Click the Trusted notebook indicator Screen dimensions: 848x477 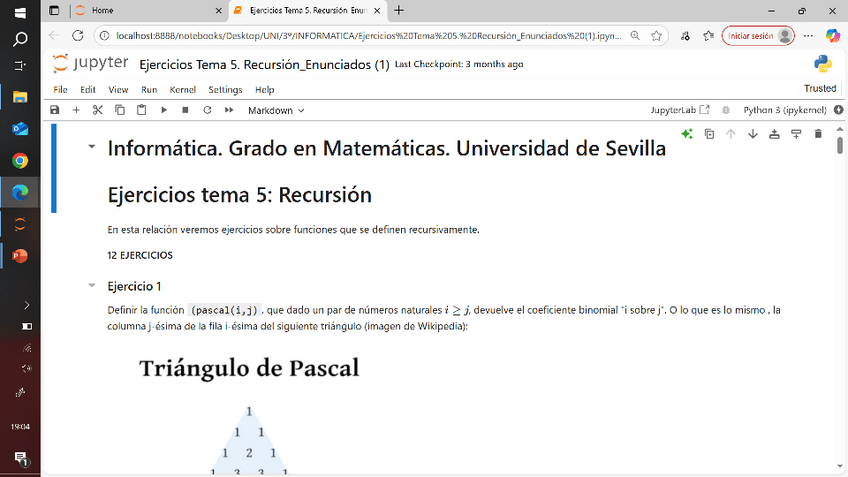[x=820, y=88]
